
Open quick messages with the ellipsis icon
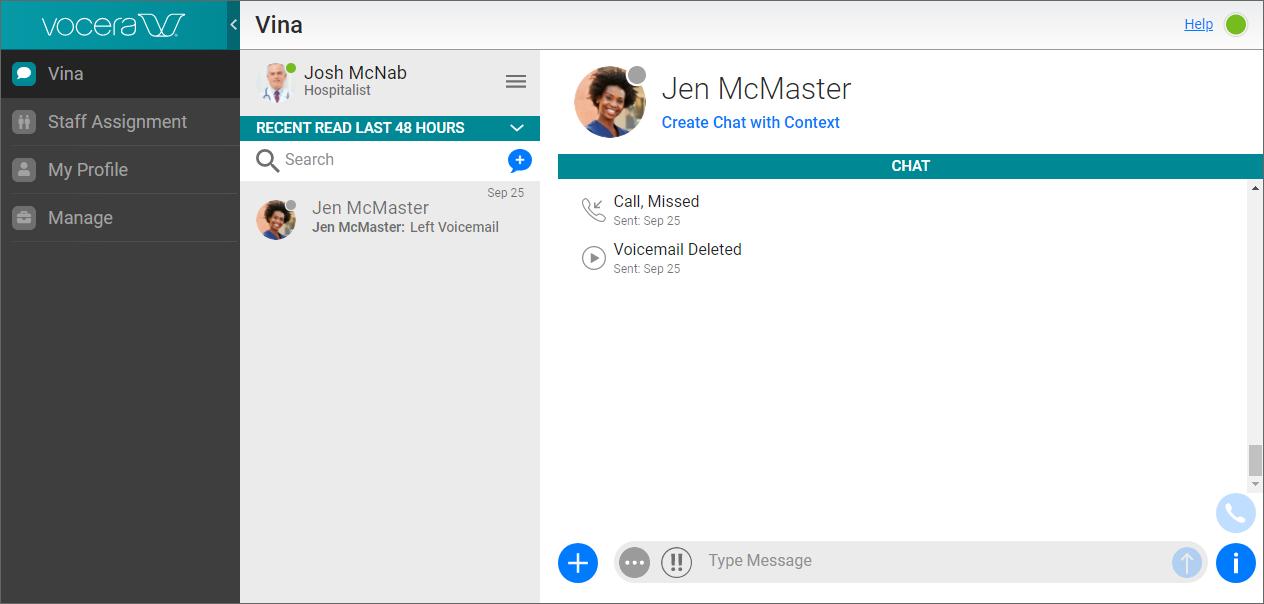[x=634, y=562]
